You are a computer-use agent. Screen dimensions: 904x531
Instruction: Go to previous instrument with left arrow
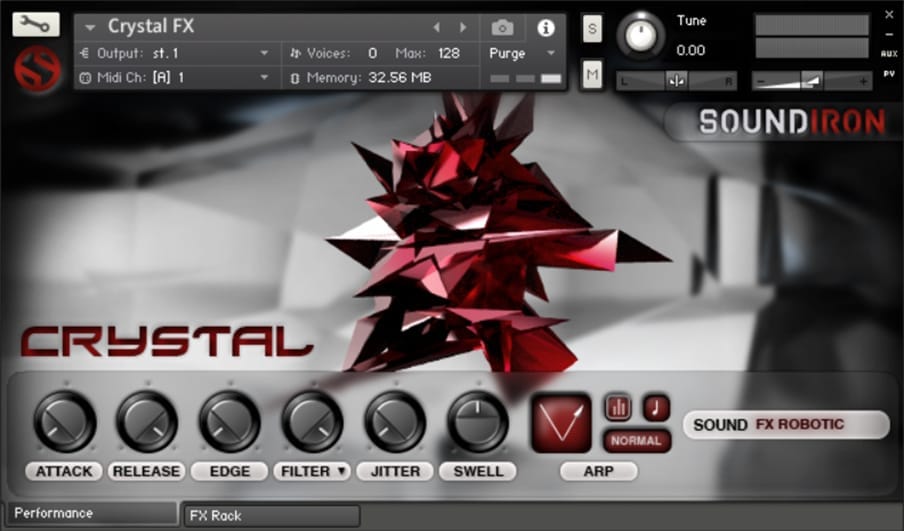tap(436, 27)
